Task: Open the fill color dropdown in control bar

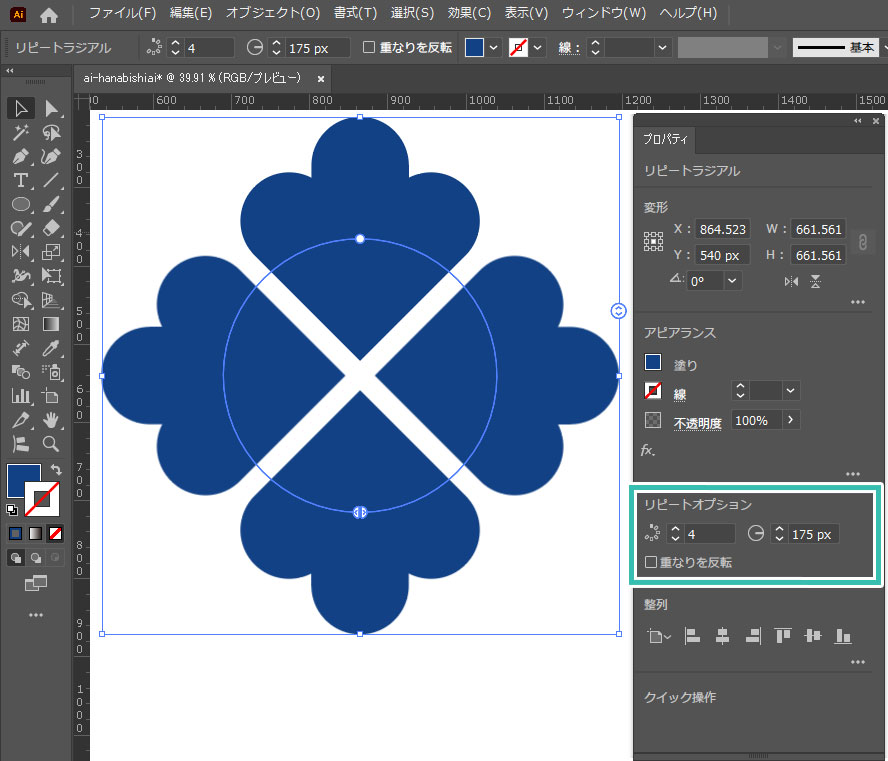Action: tap(494, 47)
